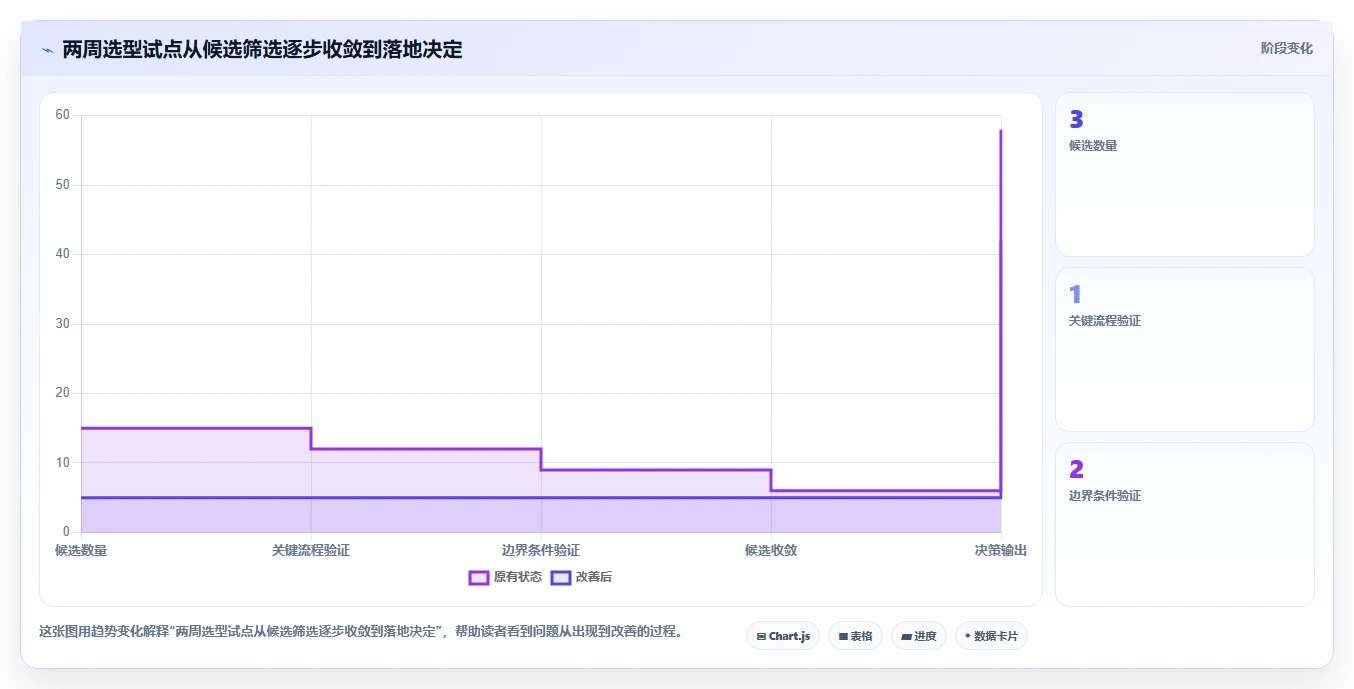Click the 候选数量 x-axis label
The image size is (1354, 689).
81,550
